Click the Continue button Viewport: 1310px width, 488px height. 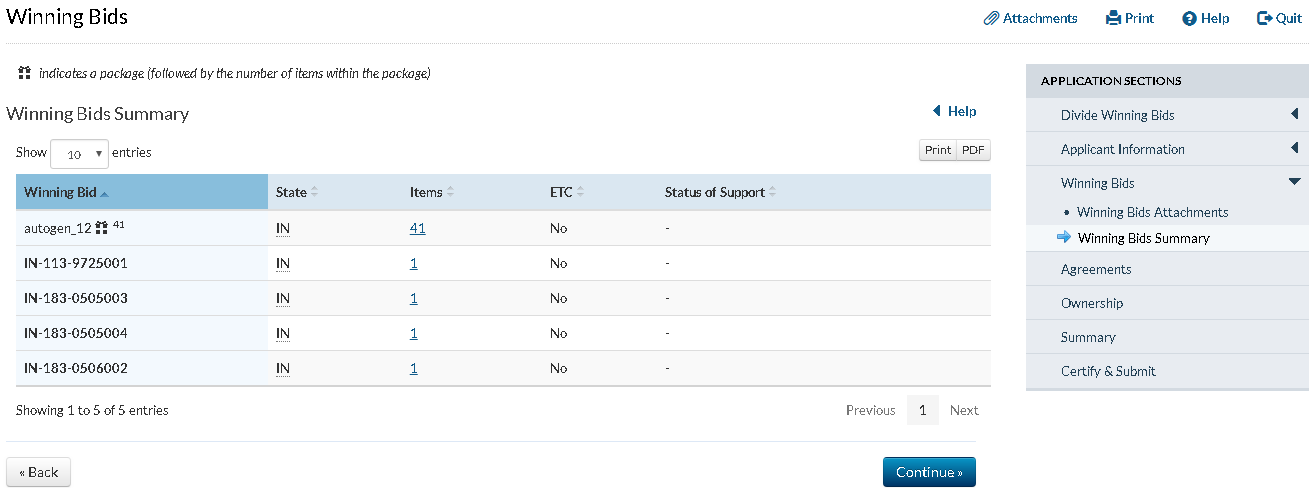pos(929,472)
